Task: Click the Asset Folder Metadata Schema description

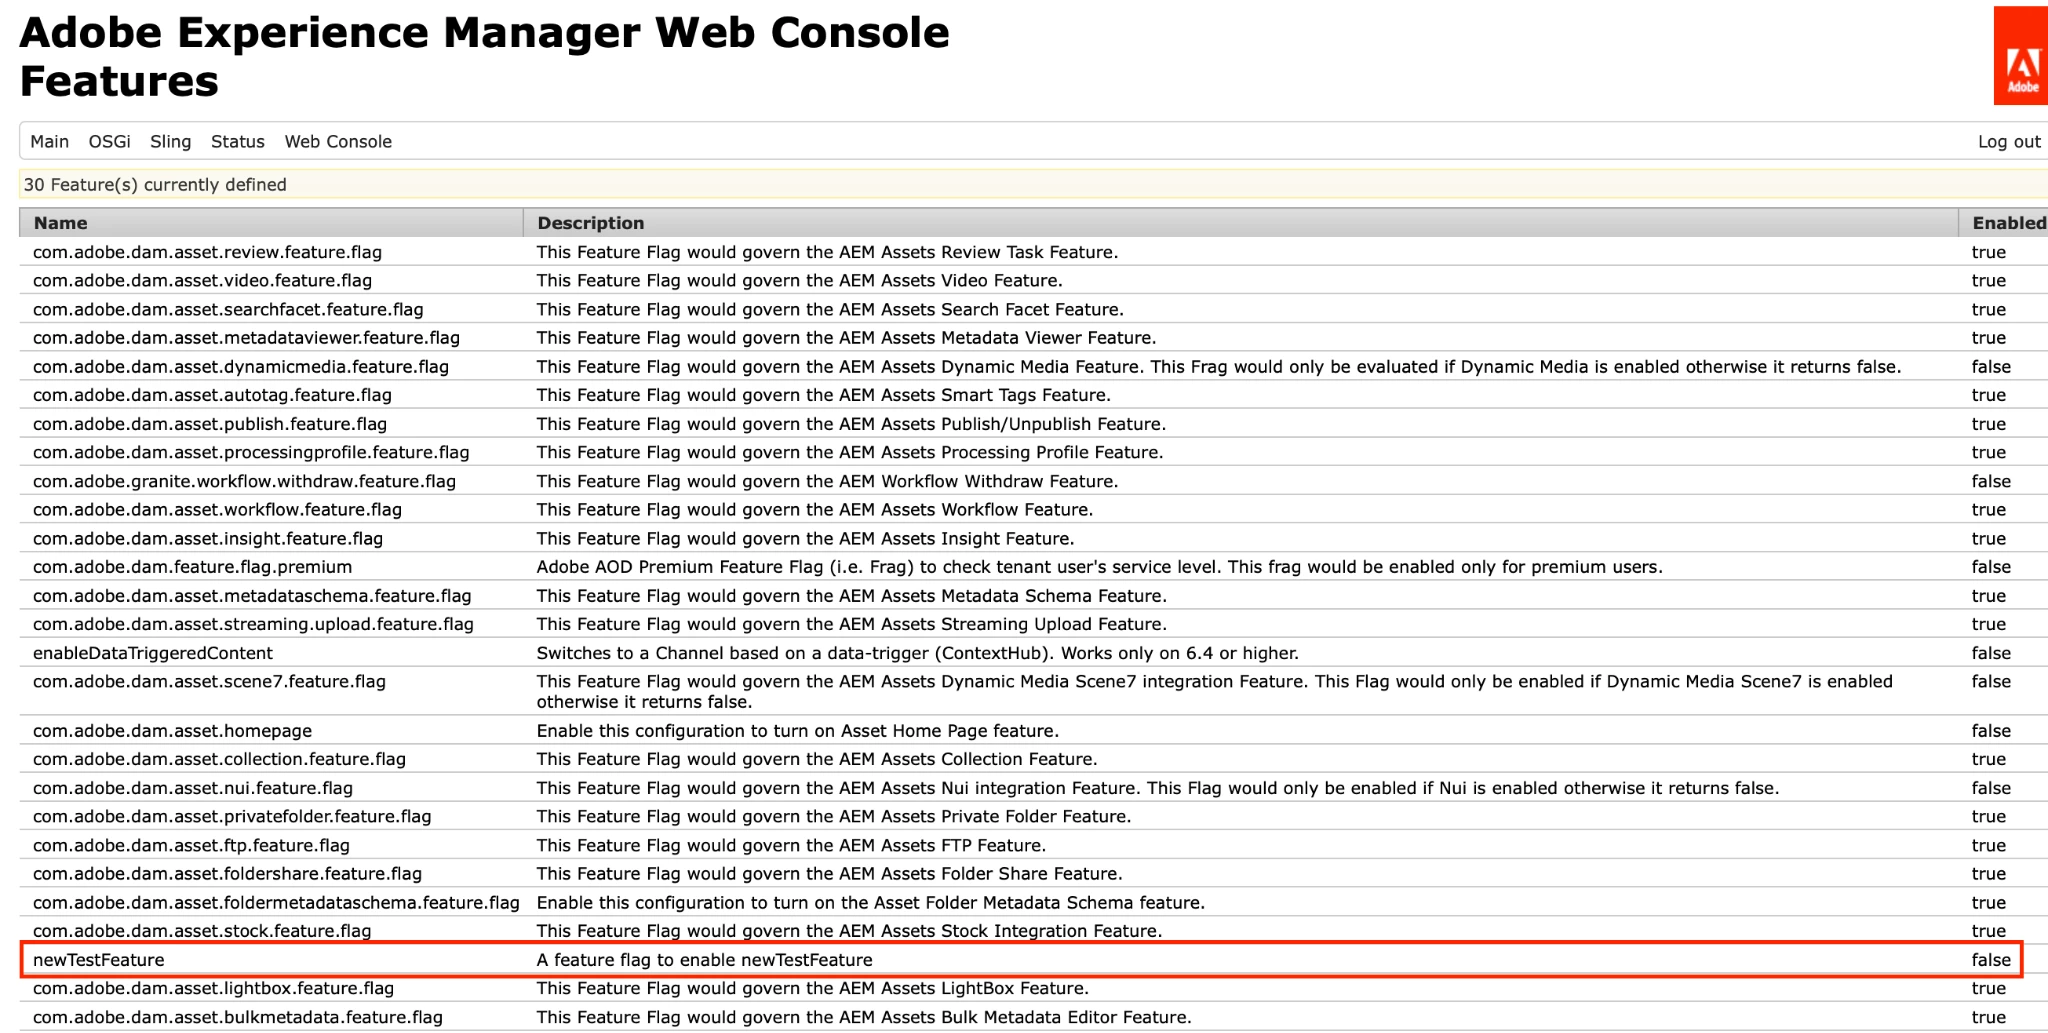Action: 870,903
